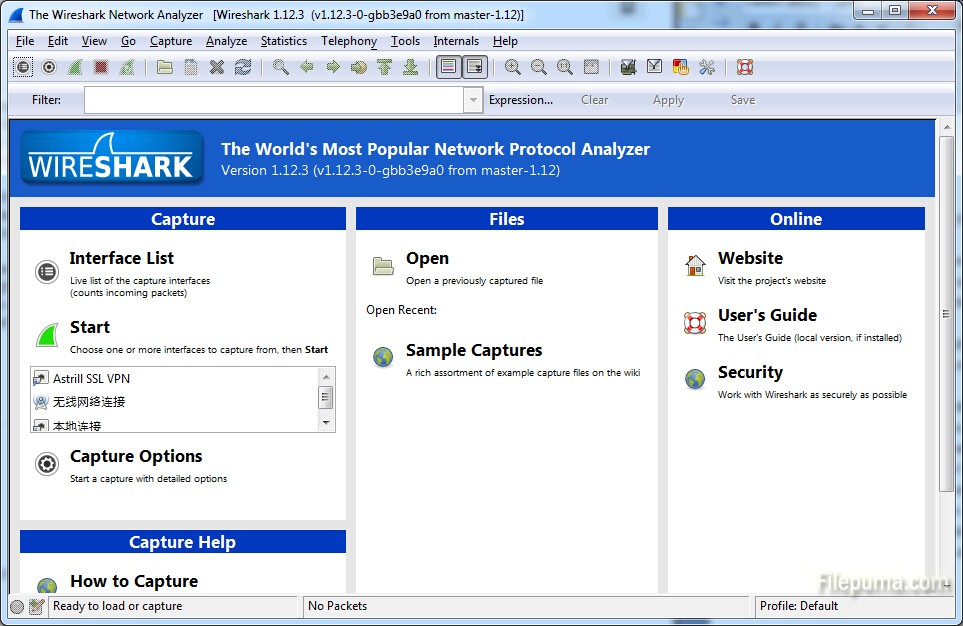Click inside the Filter input field

(x=273, y=100)
